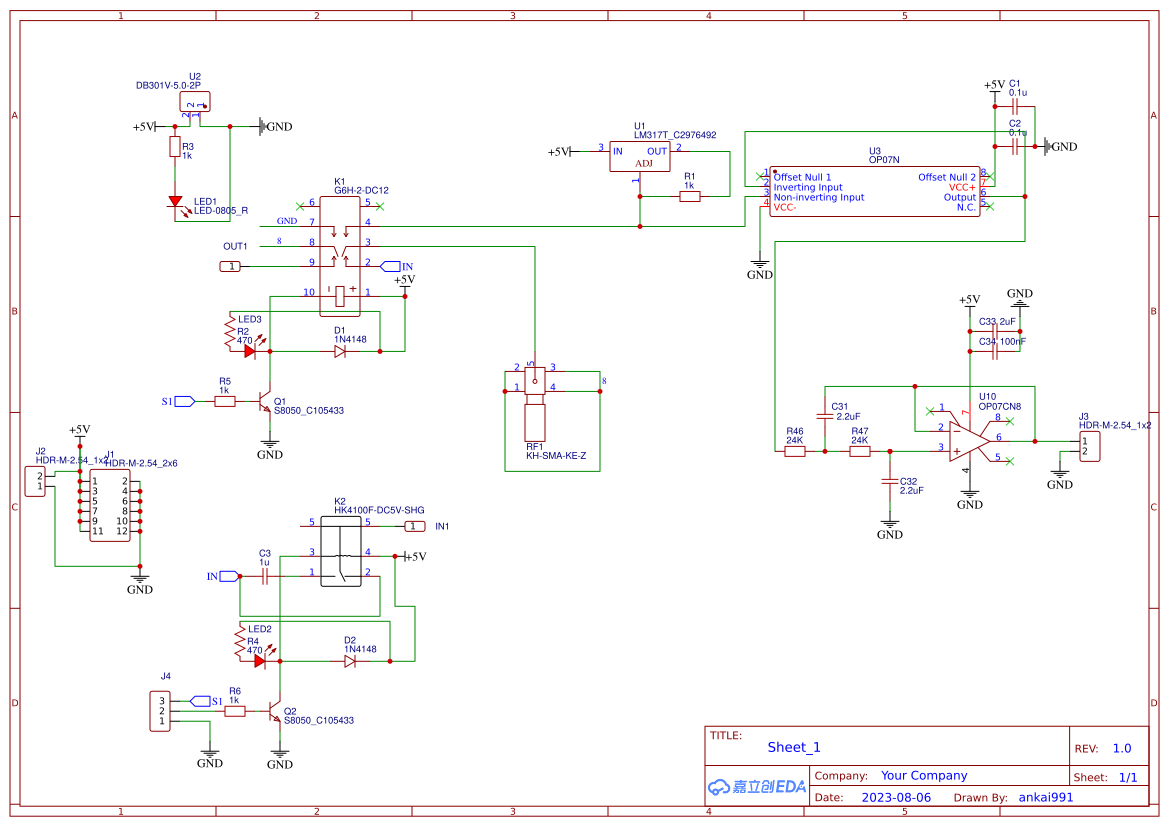Select resistor R5 1k symbol
Viewport: 1169px width, 827px height.
tap(225, 402)
